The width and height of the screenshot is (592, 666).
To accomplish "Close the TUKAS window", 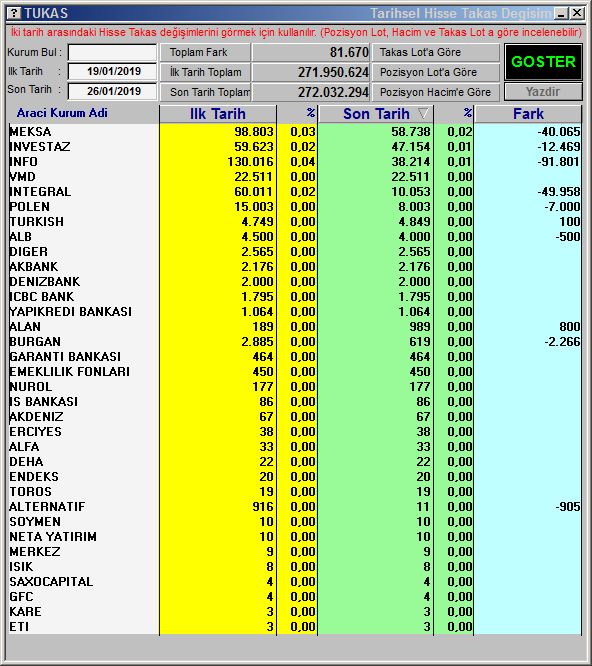I will (577, 13).
